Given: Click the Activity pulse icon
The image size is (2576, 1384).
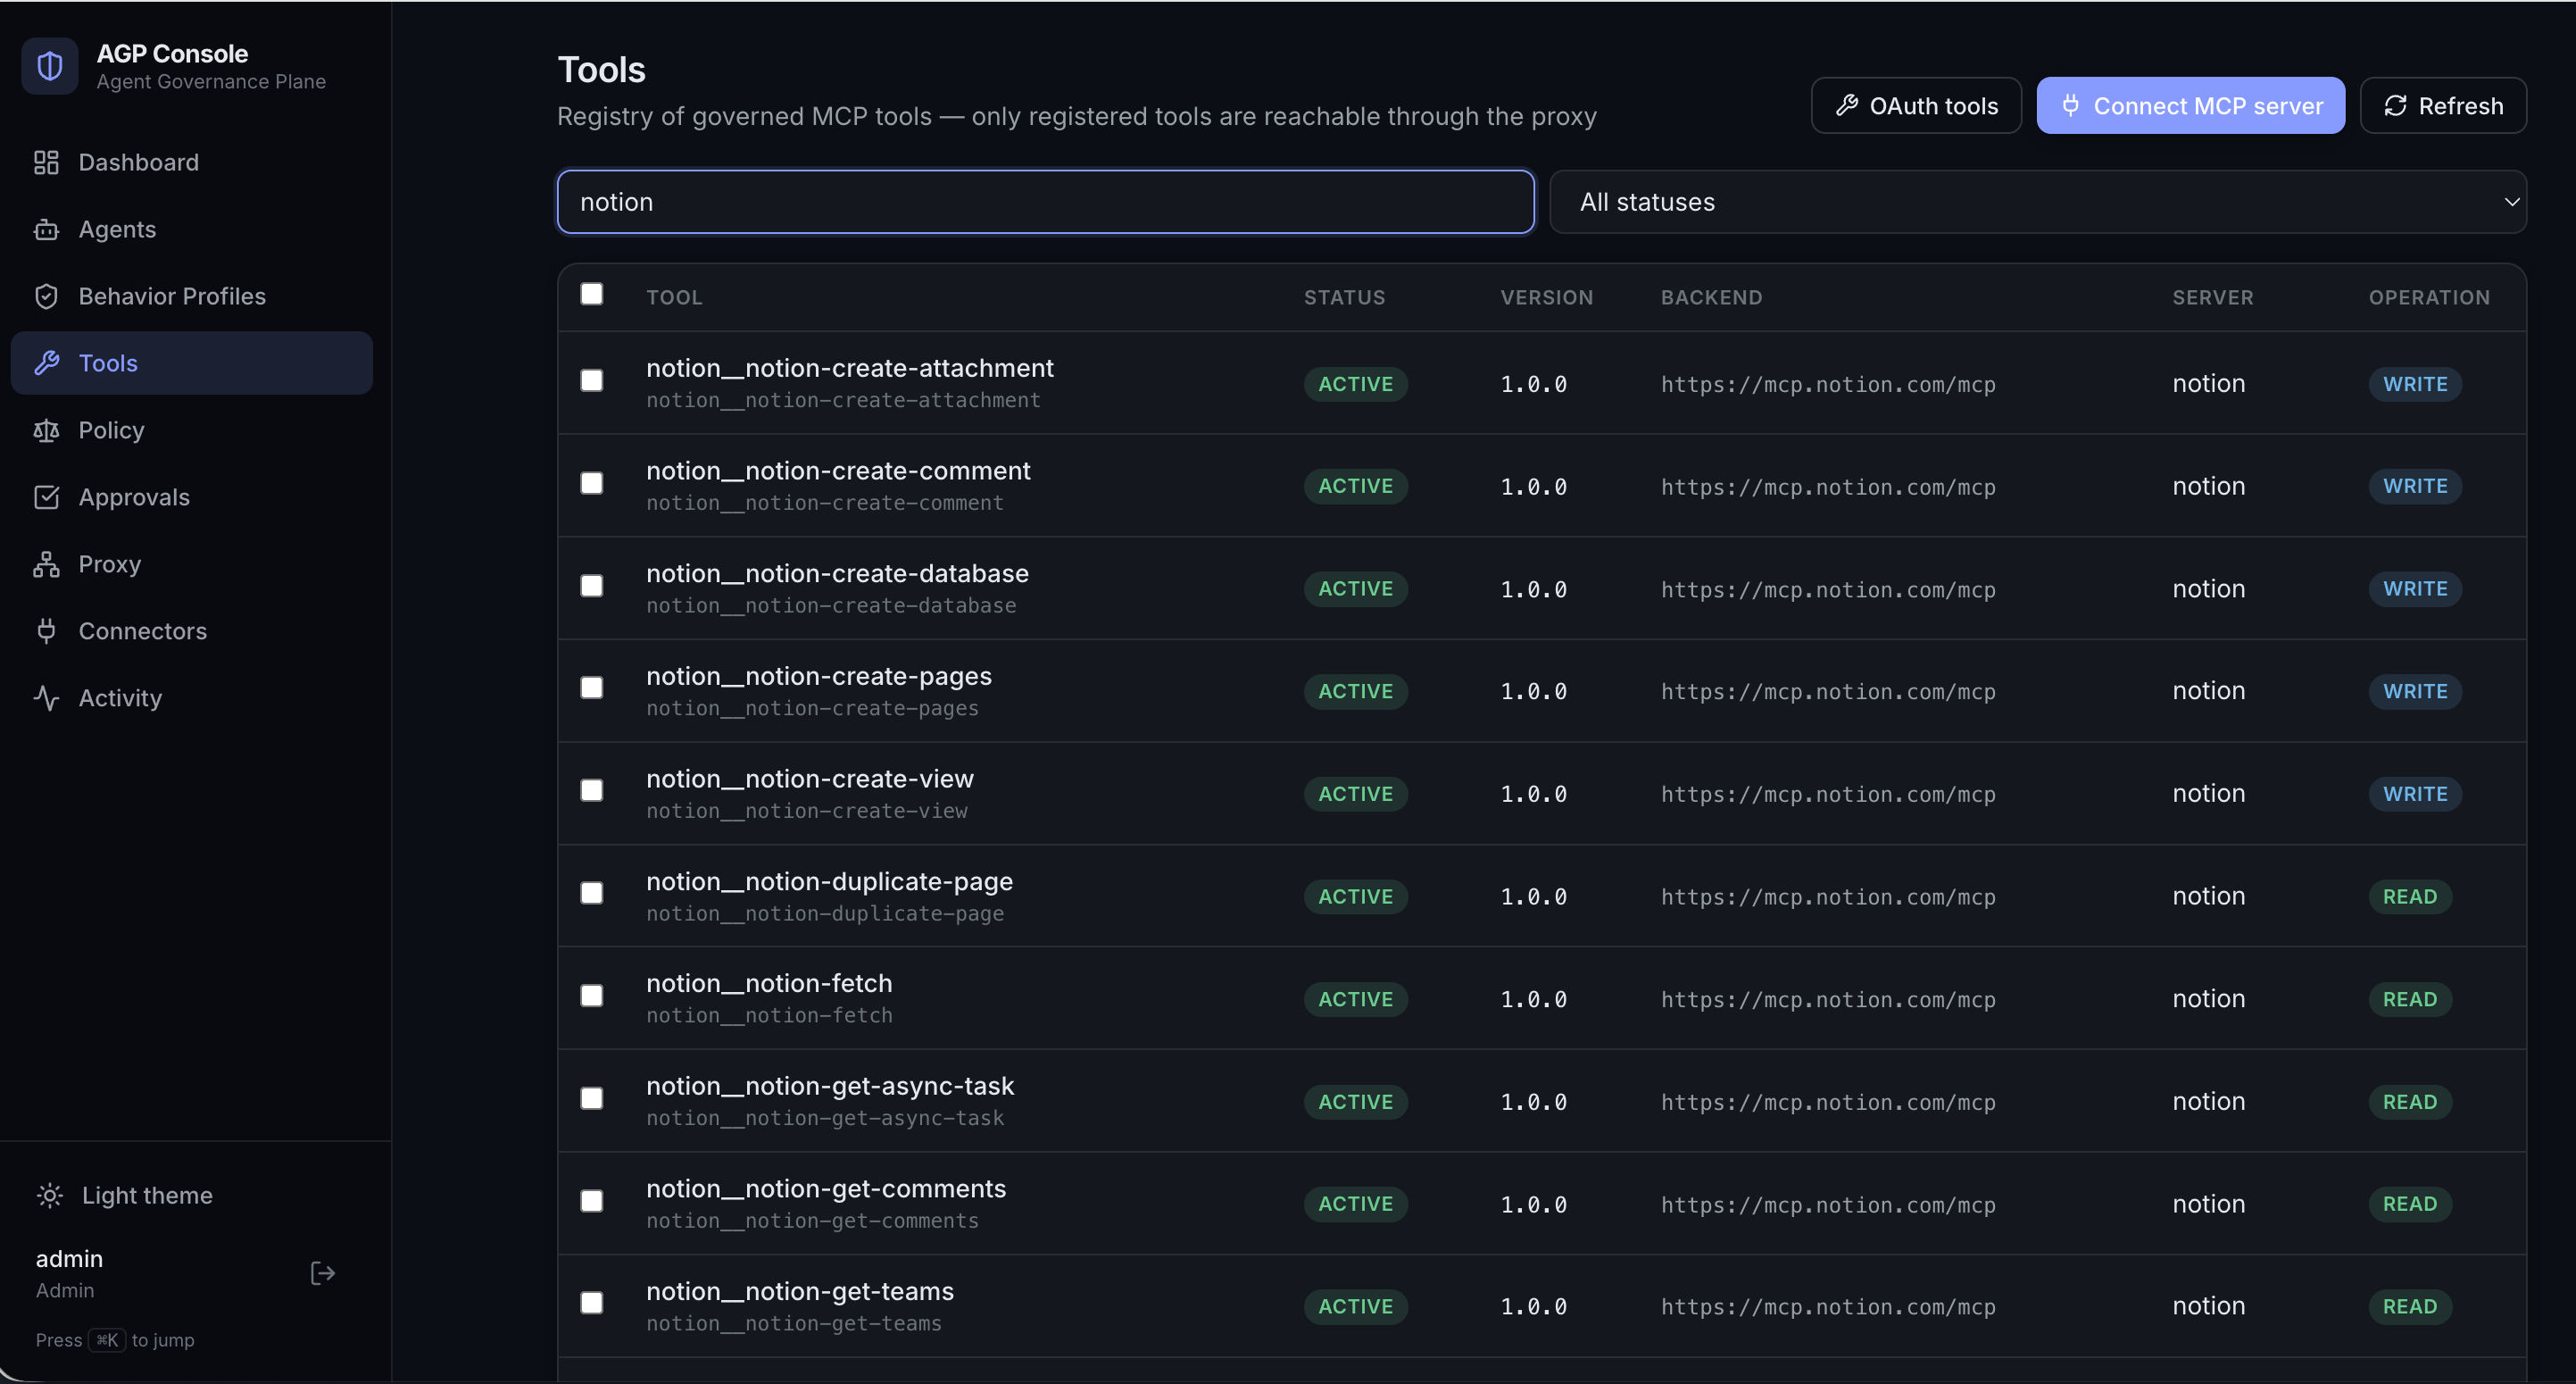Looking at the screenshot, I should coord(46,698).
